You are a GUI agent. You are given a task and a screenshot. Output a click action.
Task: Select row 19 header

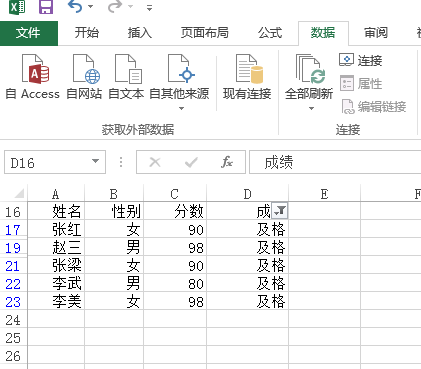[13, 248]
